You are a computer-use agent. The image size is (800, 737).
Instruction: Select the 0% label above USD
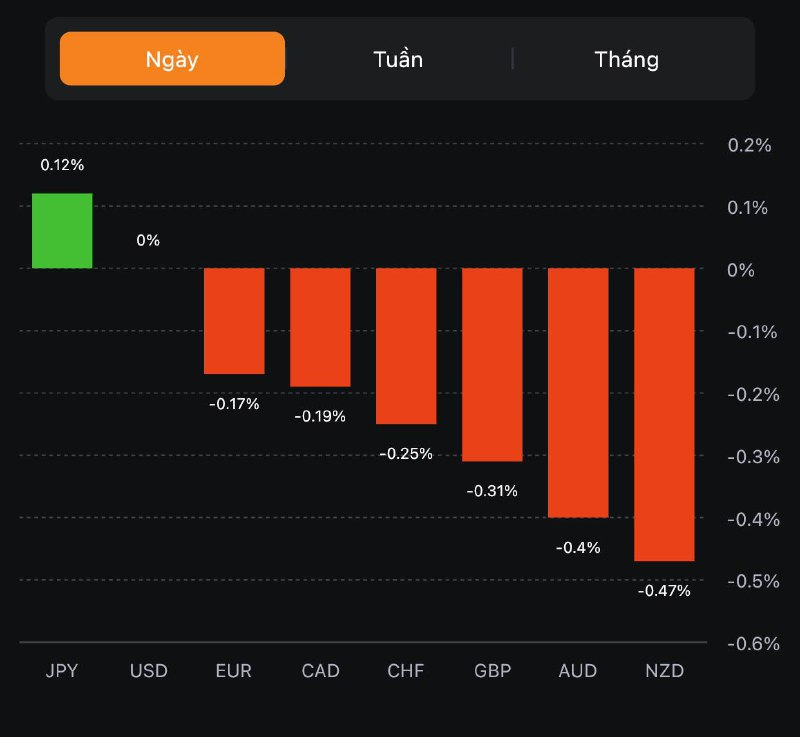click(x=148, y=240)
